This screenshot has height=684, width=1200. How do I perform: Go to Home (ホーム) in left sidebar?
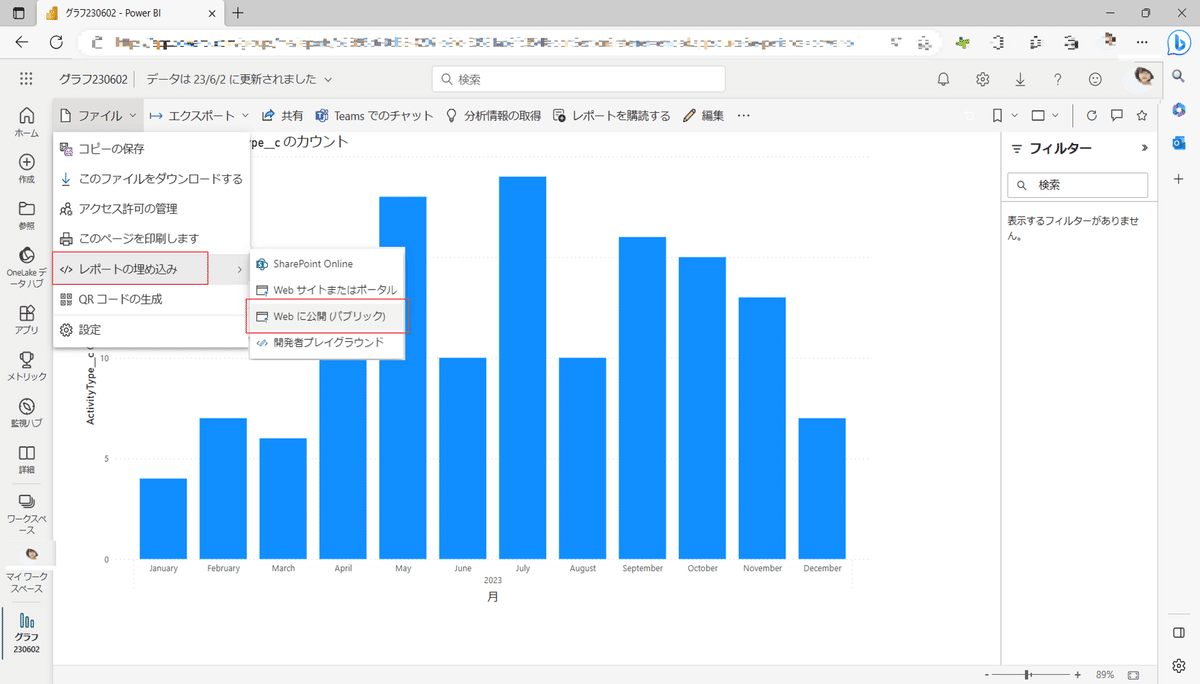(x=27, y=122)
